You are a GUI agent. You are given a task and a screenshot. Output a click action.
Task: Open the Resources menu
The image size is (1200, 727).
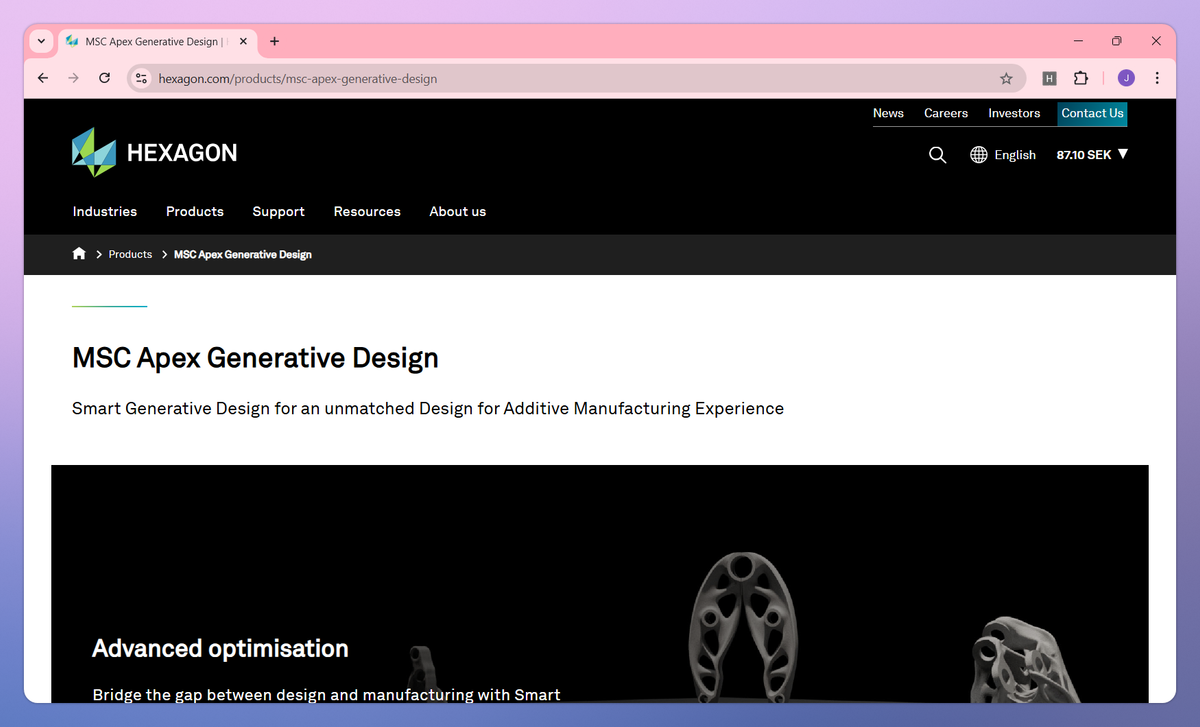(367, 211)
